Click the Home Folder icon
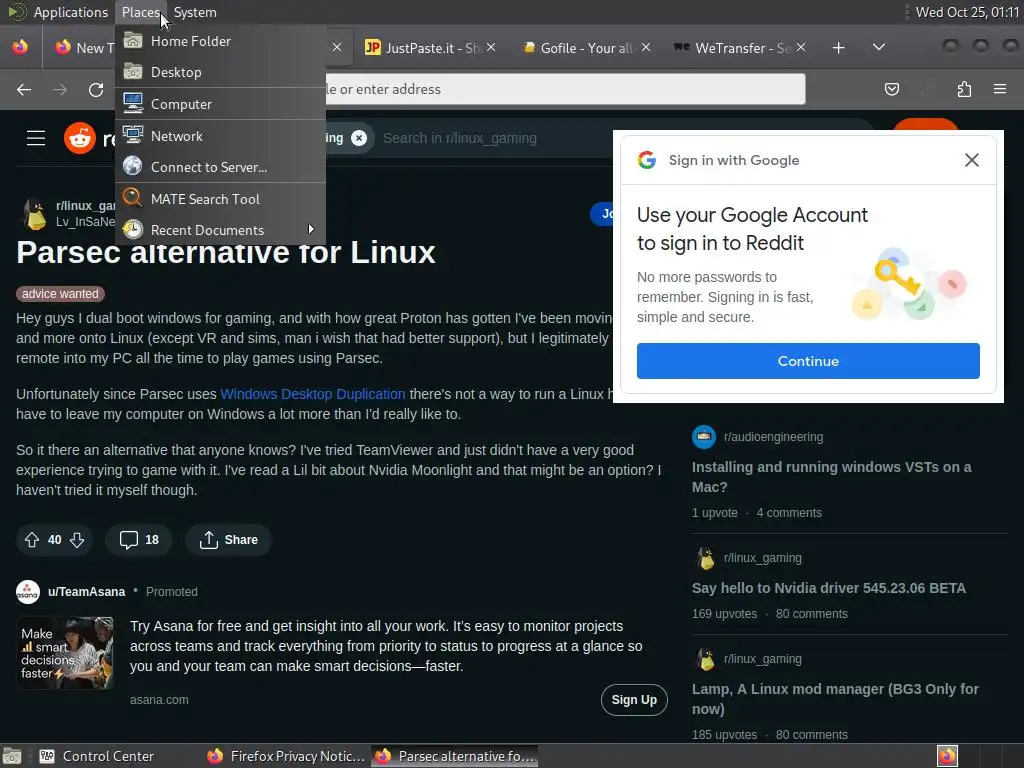Viewport: 1024px width, 768px height. coord(133,40)
